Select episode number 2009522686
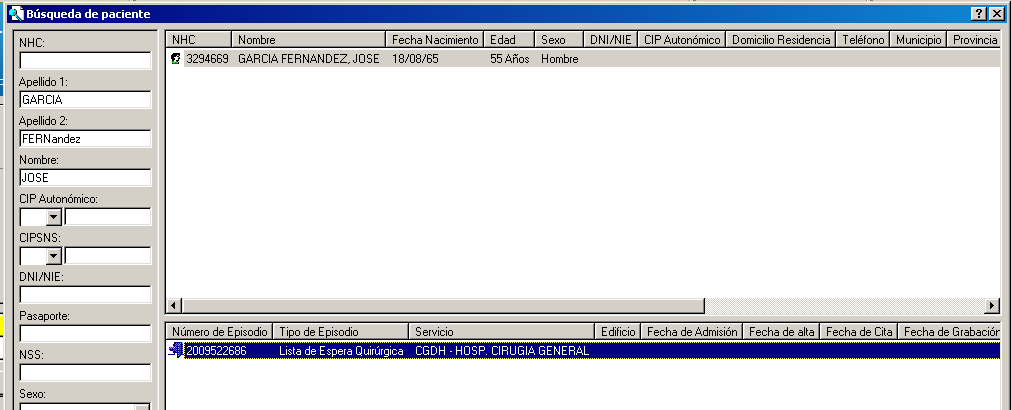The image size is (1011, 410). click(216, 351)
